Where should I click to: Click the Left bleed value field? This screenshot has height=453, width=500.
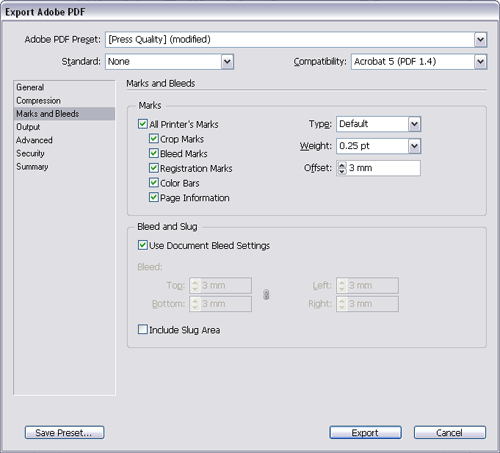tap(372, 286)
